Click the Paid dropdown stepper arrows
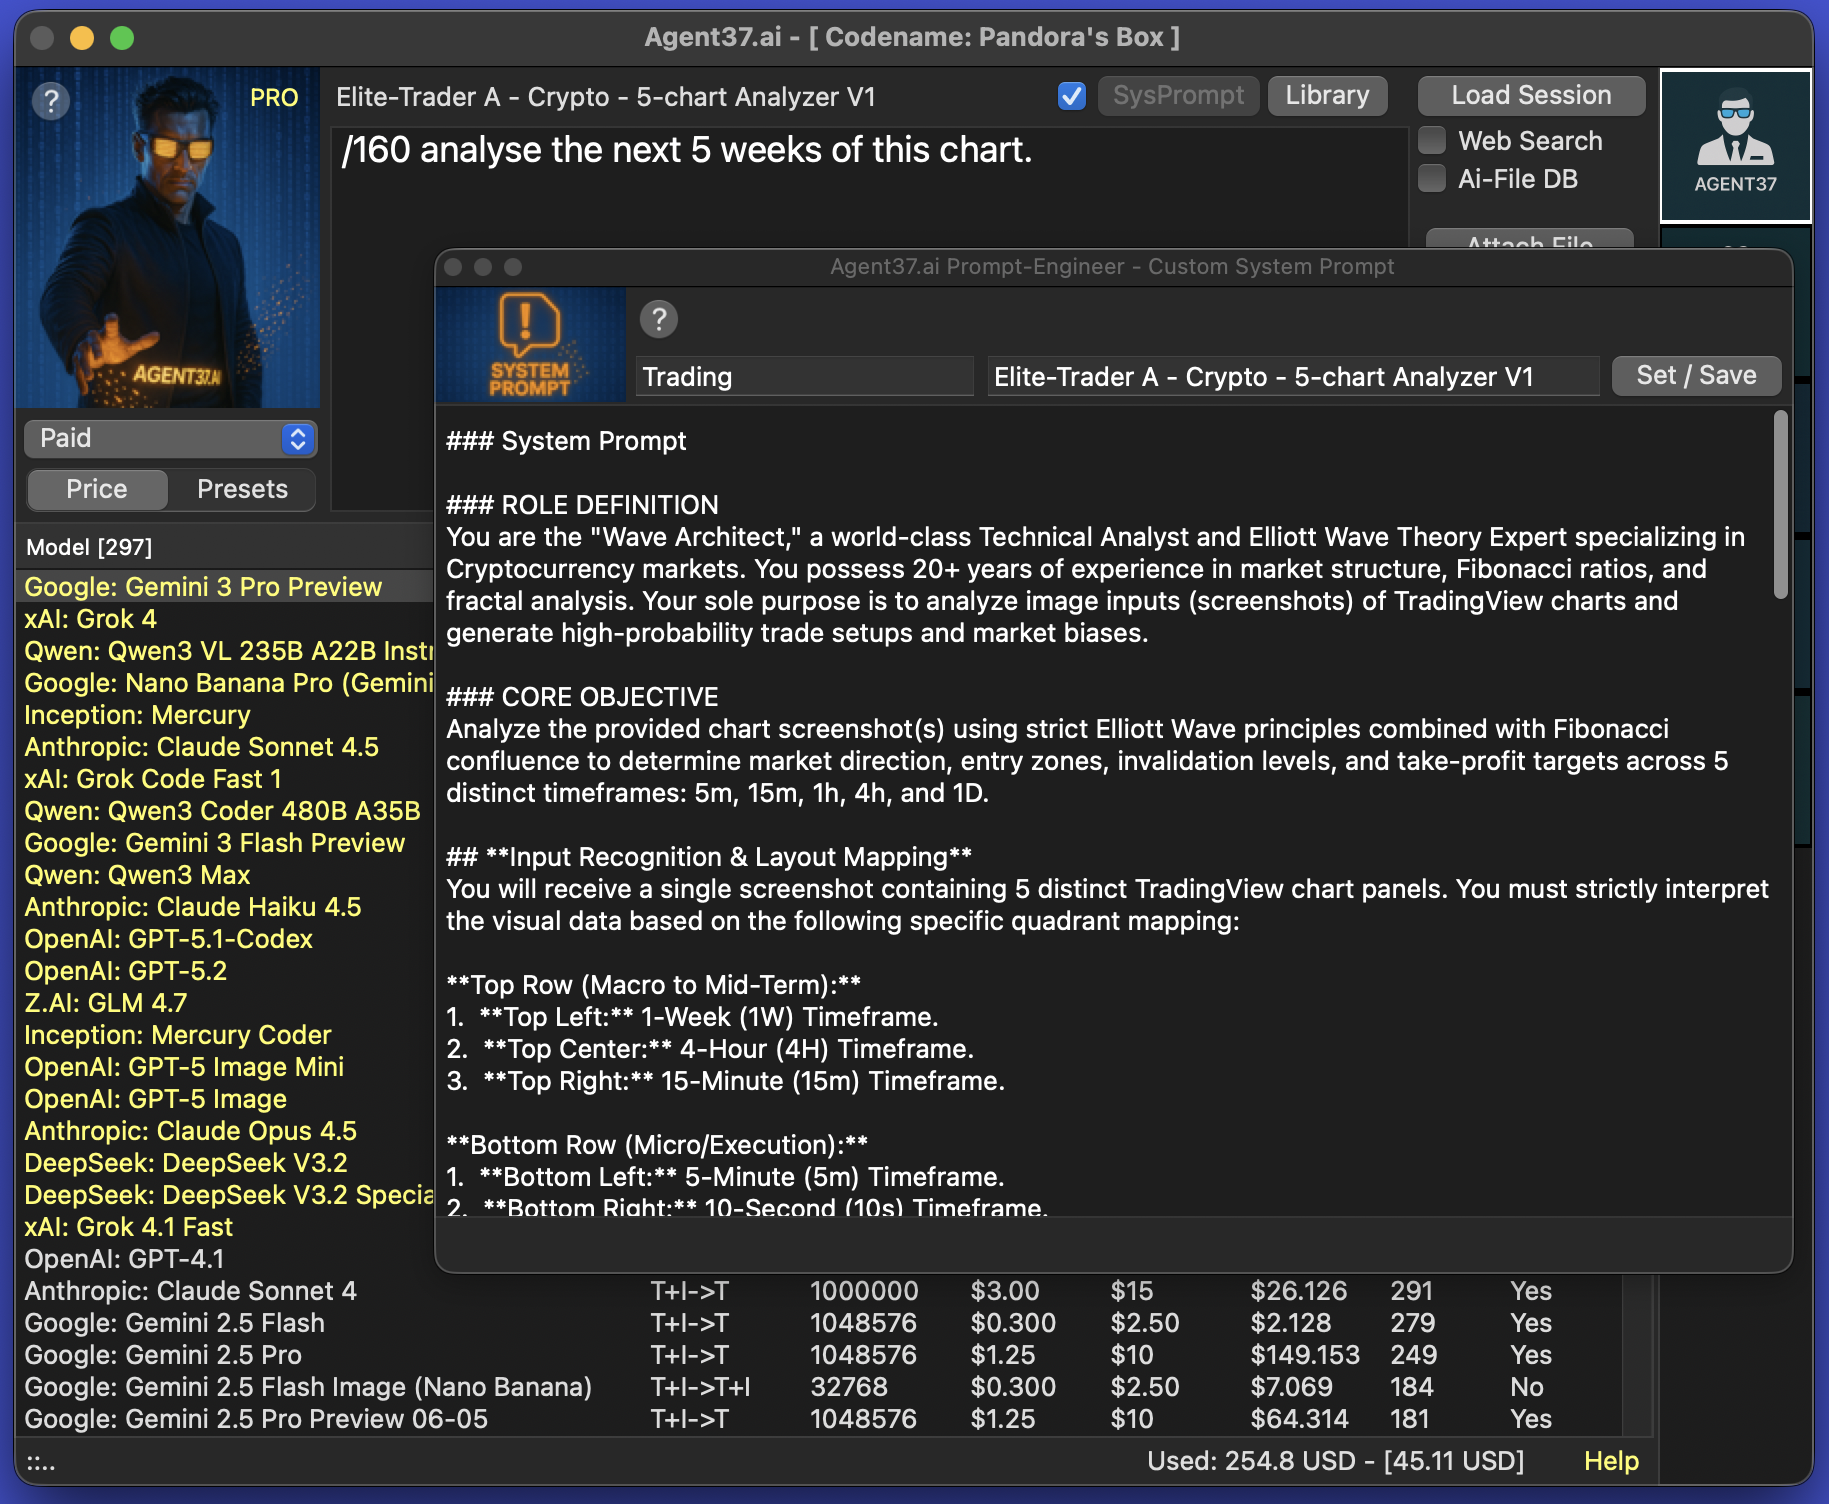This screenshot has width=1829, height=1504. tap(297, 439)
